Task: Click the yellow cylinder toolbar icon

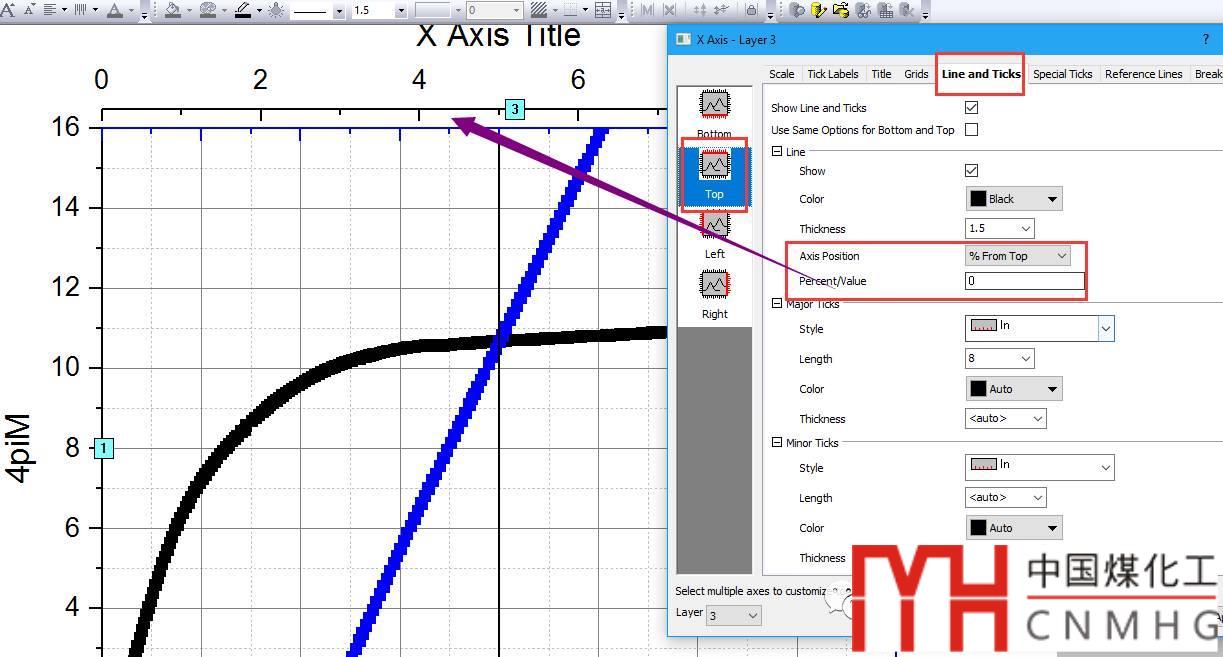Action: 818,10
